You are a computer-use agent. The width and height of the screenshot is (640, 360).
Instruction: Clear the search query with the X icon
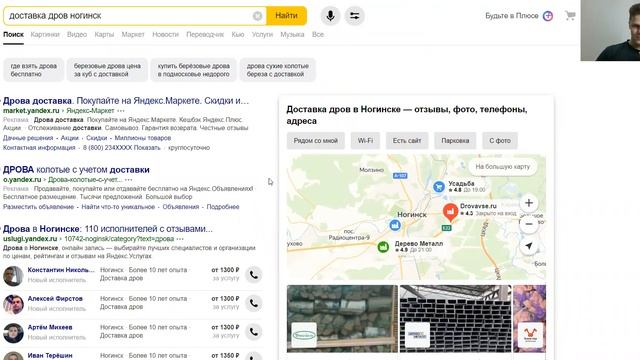tap(257, 16)
